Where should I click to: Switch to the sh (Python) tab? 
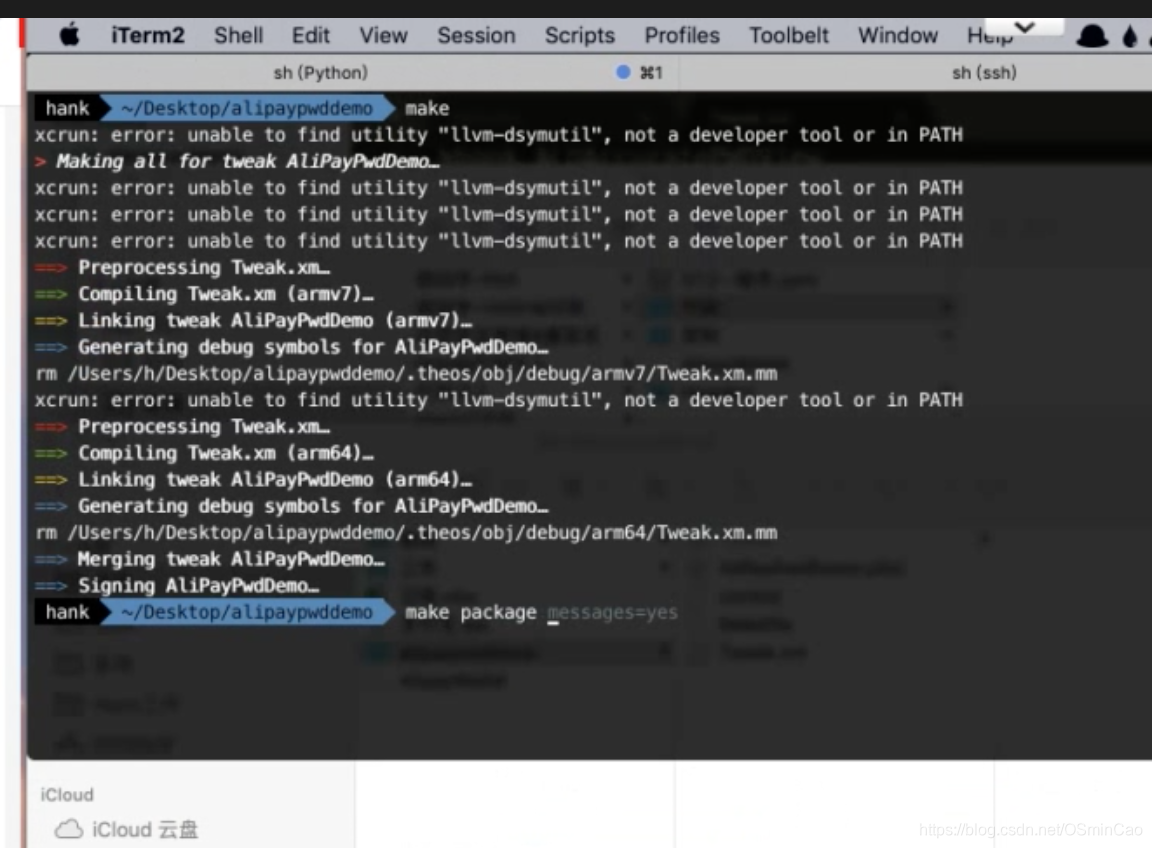(320, 73)
